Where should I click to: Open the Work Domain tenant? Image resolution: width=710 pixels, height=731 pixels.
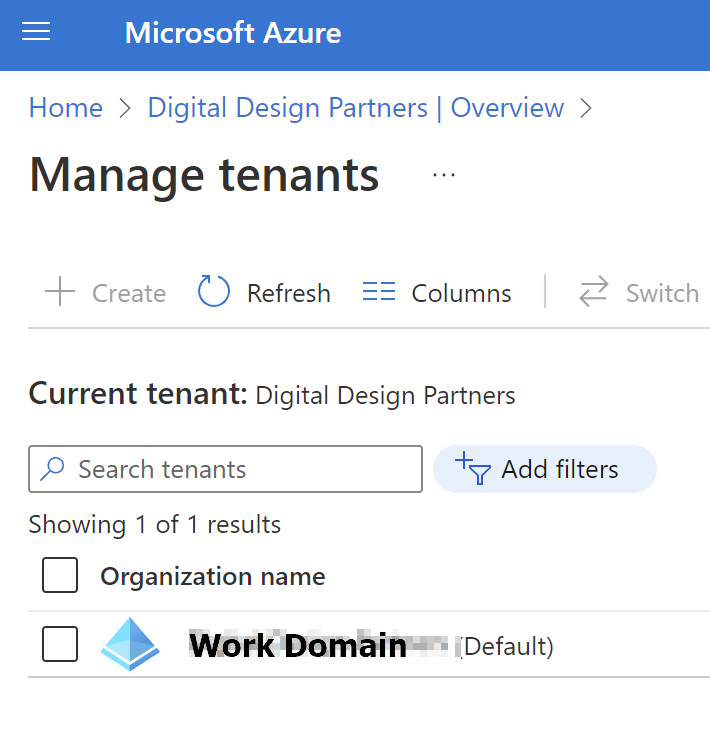[x=297, y=646]
